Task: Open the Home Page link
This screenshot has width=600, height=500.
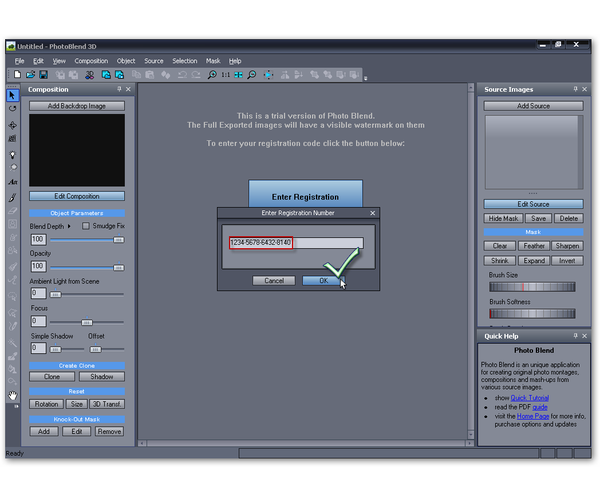Action: [533, 416]
